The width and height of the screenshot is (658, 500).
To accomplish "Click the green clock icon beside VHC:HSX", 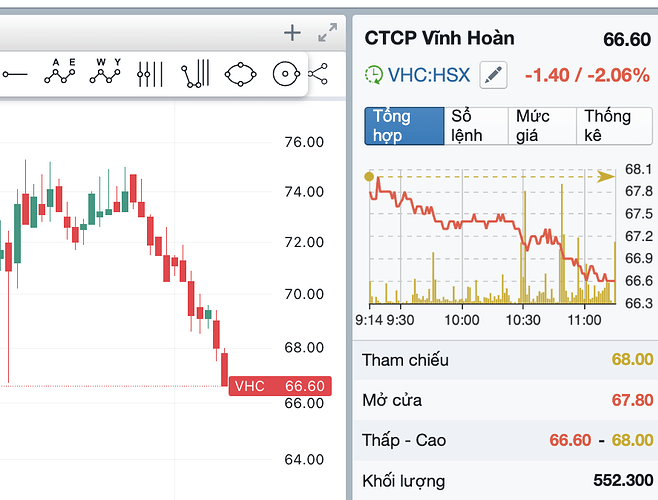I will (x=373, y=74).
